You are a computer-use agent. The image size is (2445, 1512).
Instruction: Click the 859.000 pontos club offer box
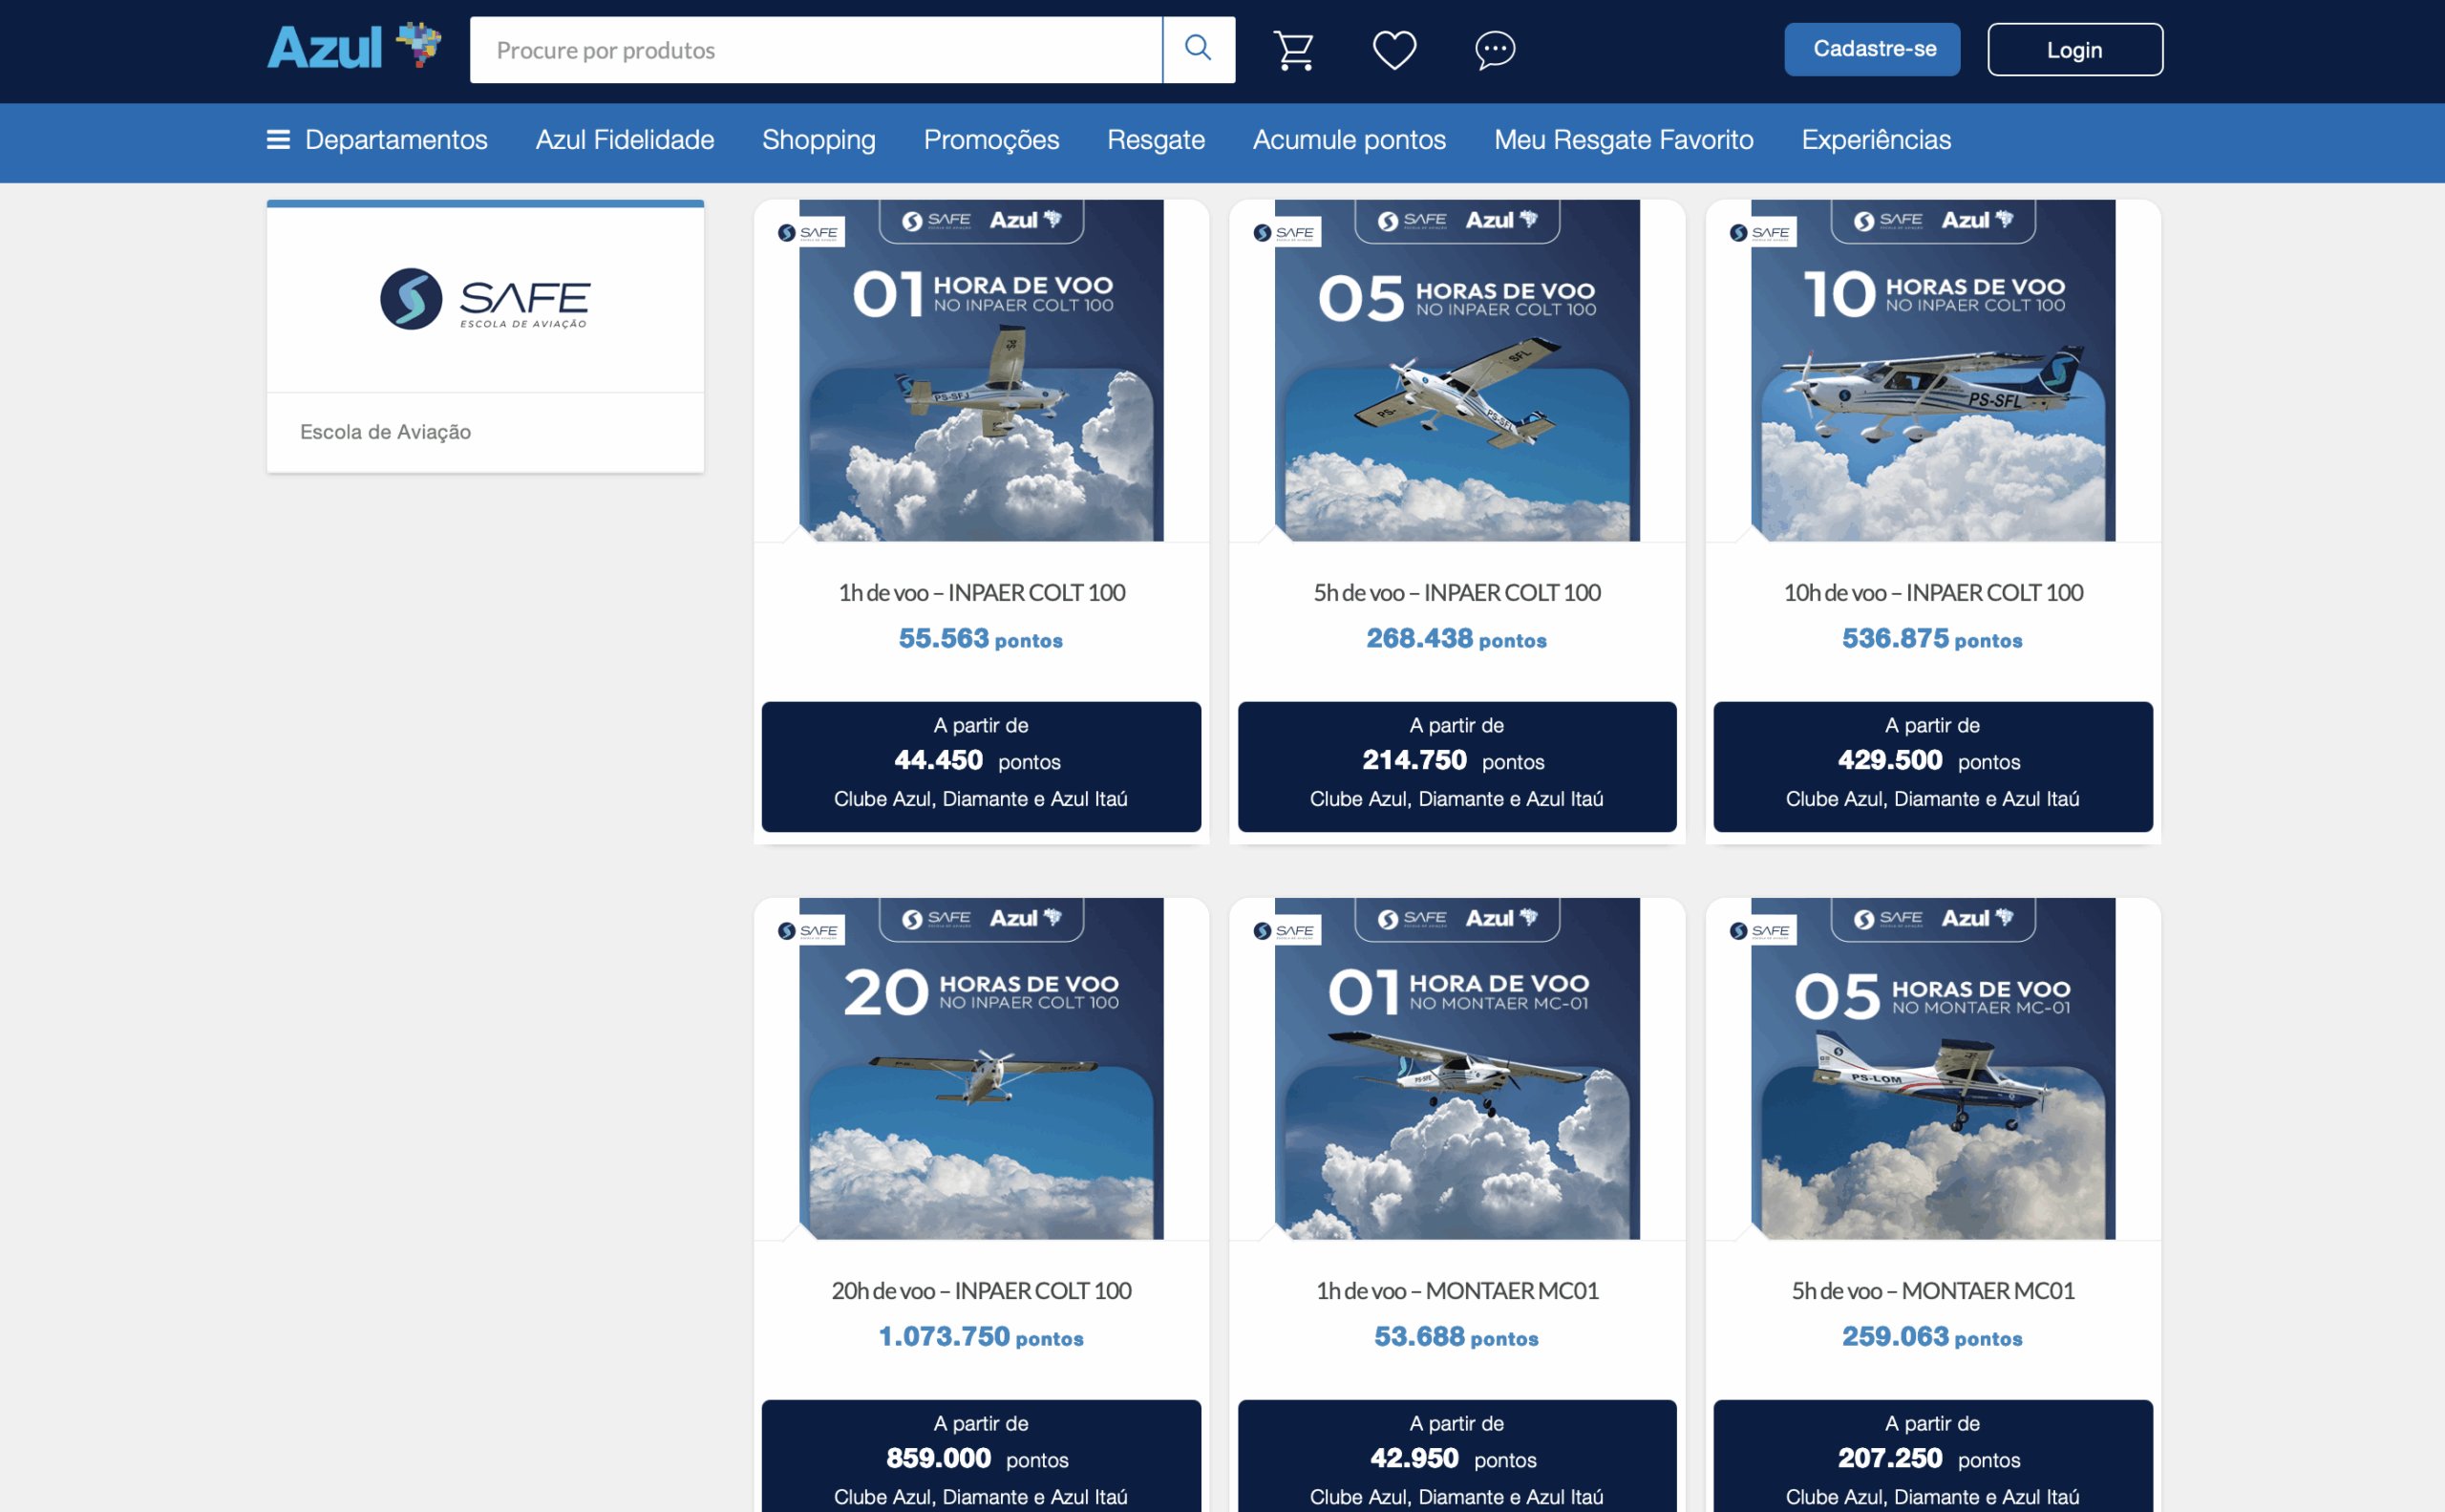tap(981, 1456)
